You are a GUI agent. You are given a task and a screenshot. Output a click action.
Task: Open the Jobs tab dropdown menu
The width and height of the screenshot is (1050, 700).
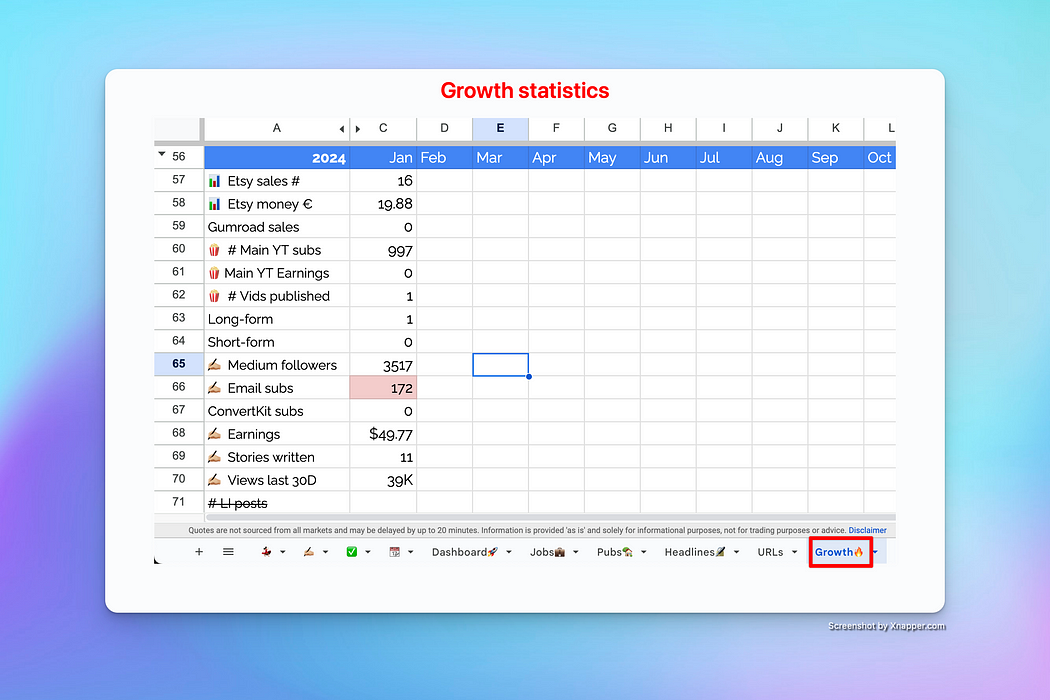click(x=575, y=551)
